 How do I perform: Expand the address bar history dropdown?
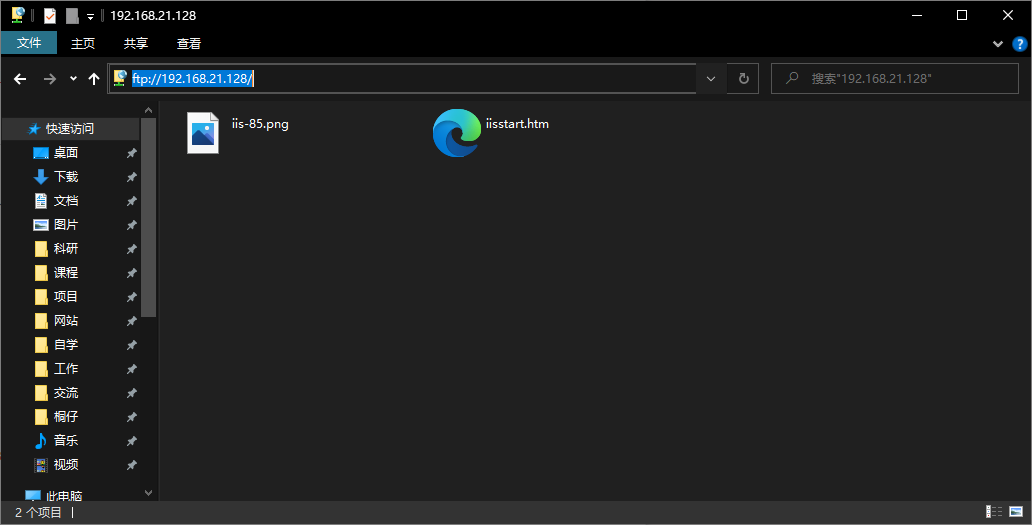(x=711, y=79)
